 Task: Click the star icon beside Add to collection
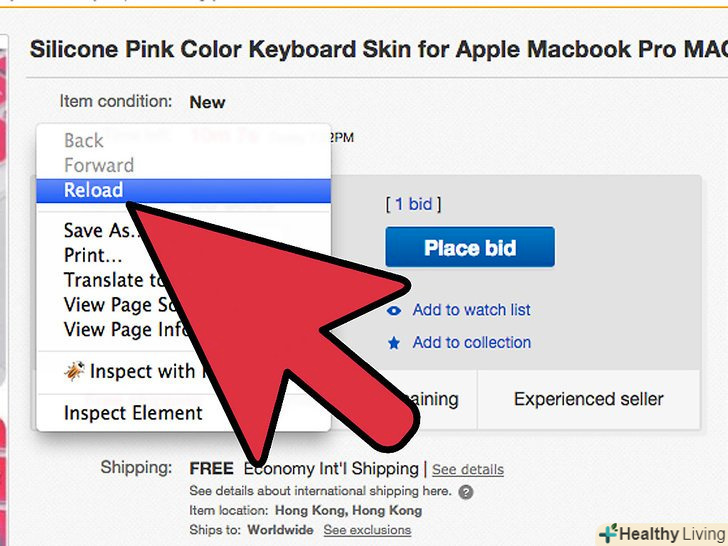pos(394,343)
